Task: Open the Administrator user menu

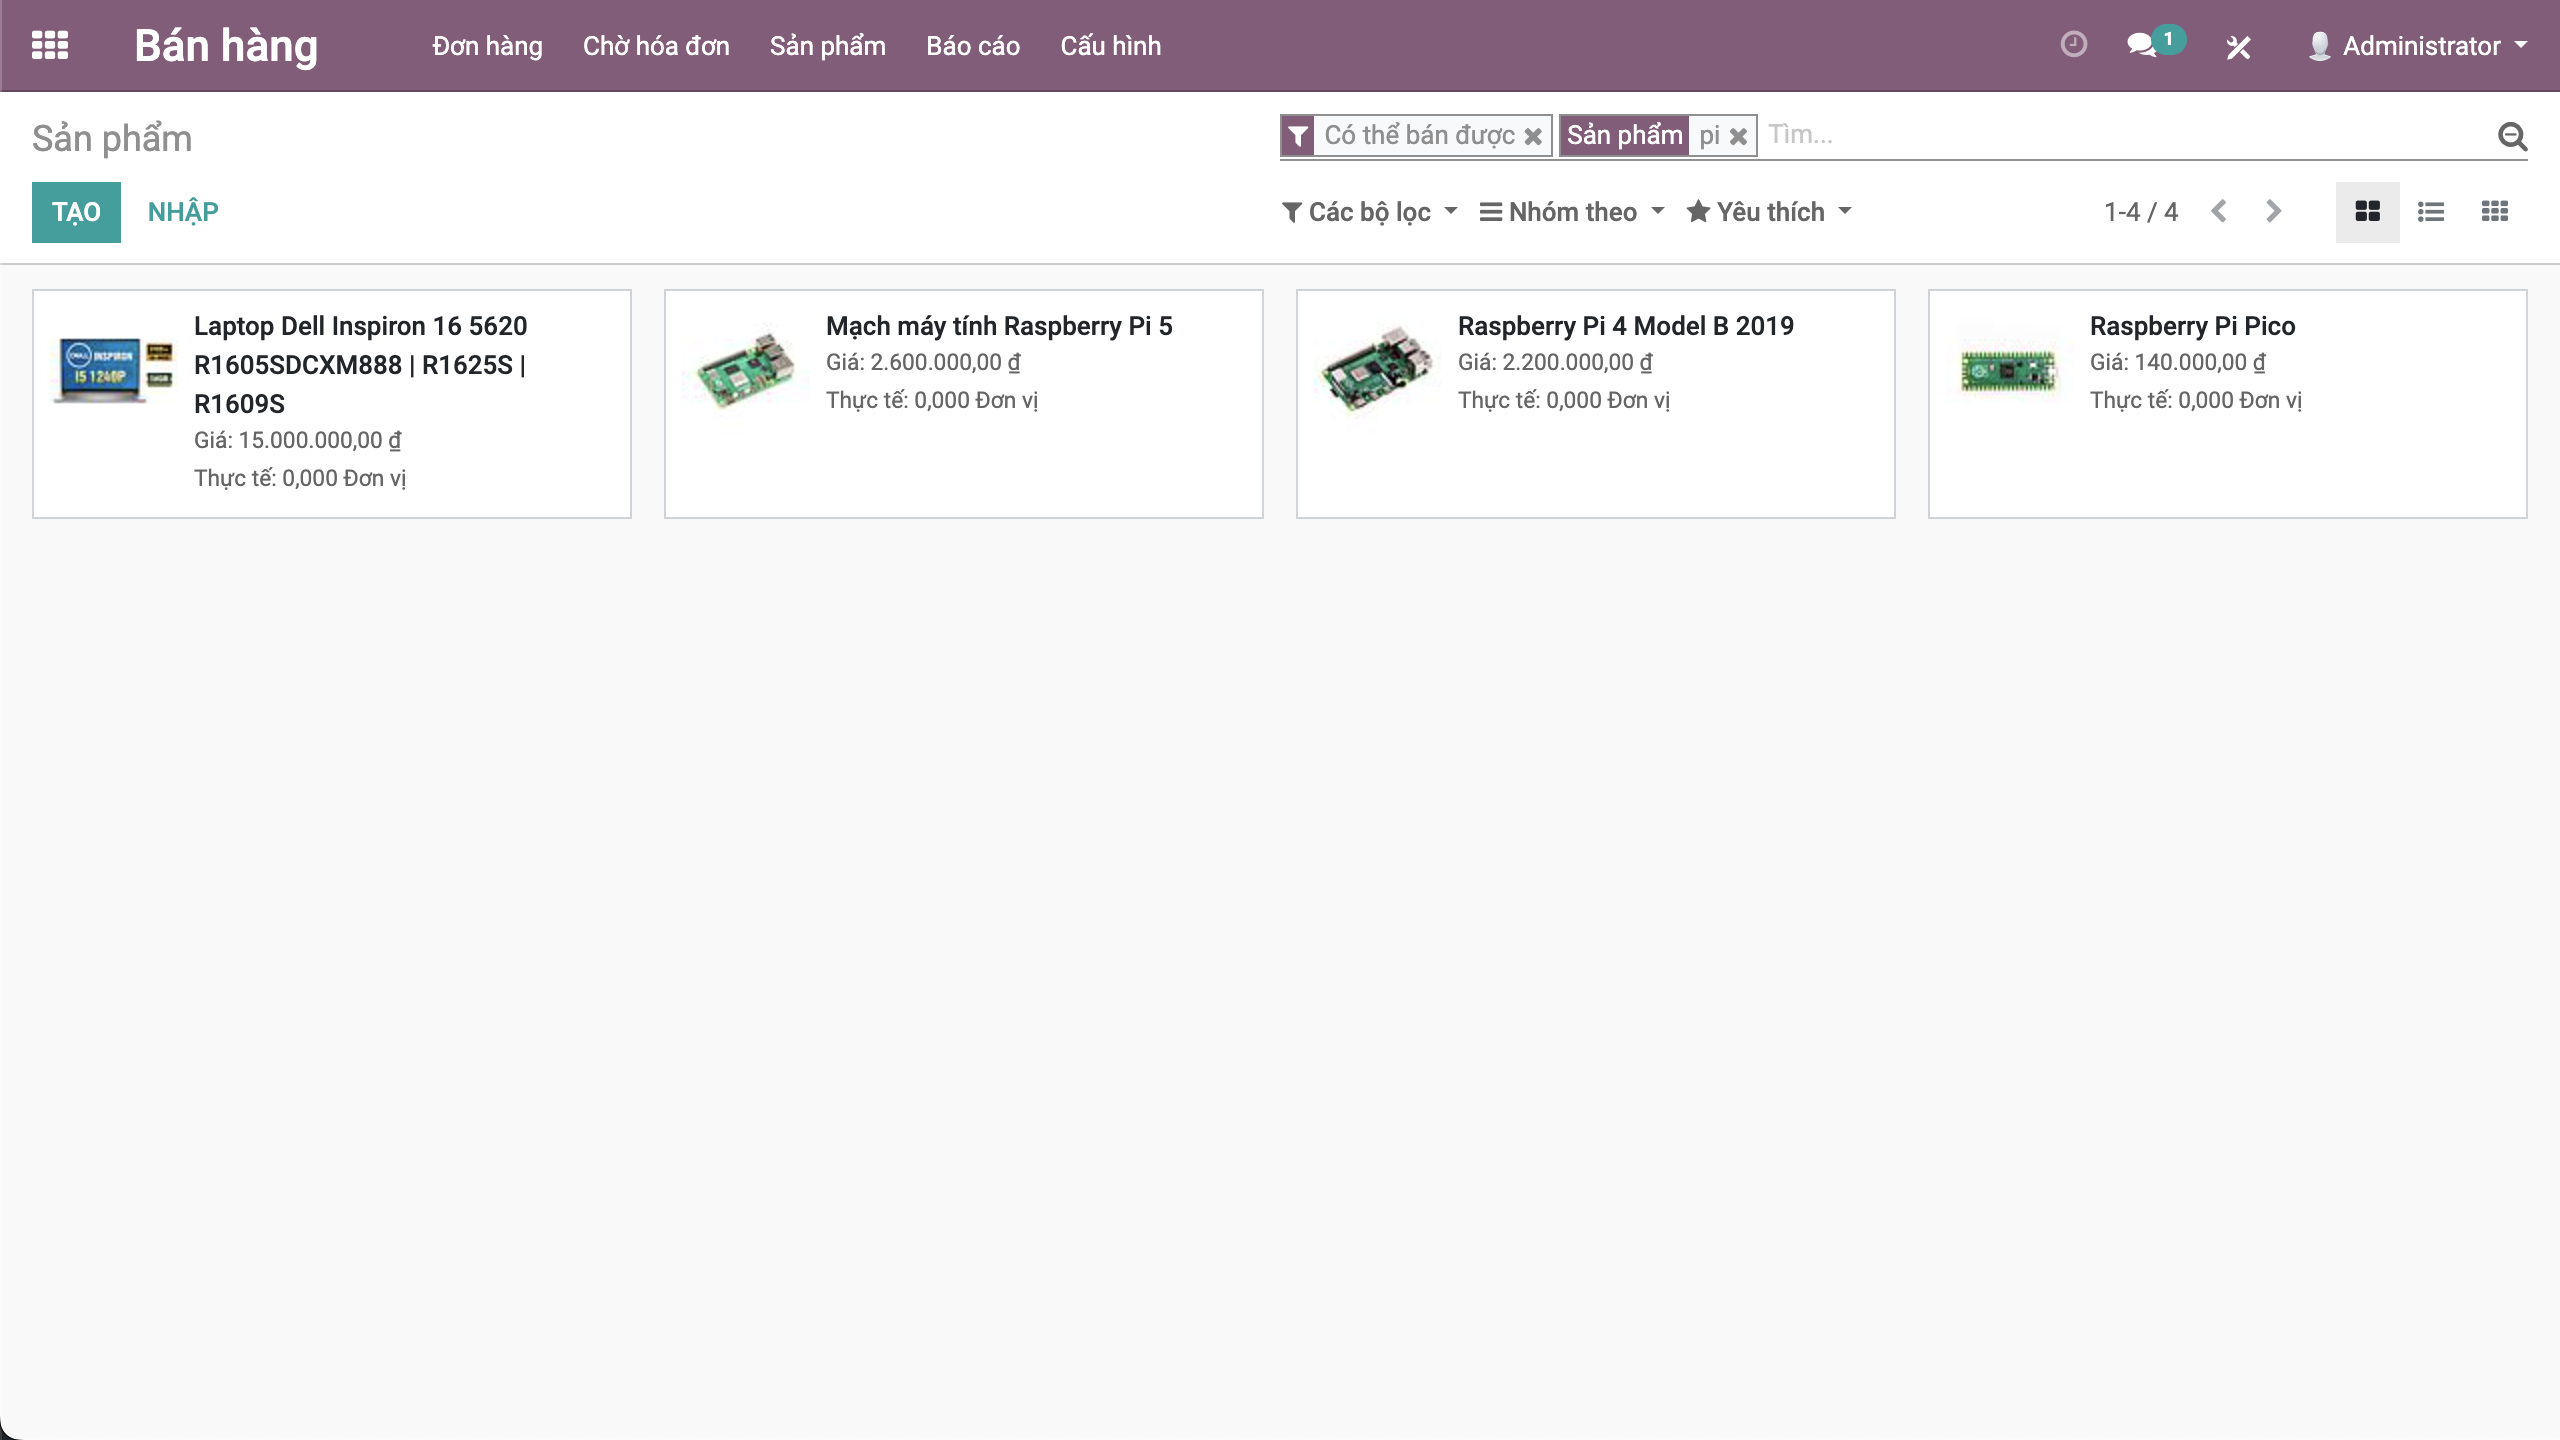Action: (2419, 46)
